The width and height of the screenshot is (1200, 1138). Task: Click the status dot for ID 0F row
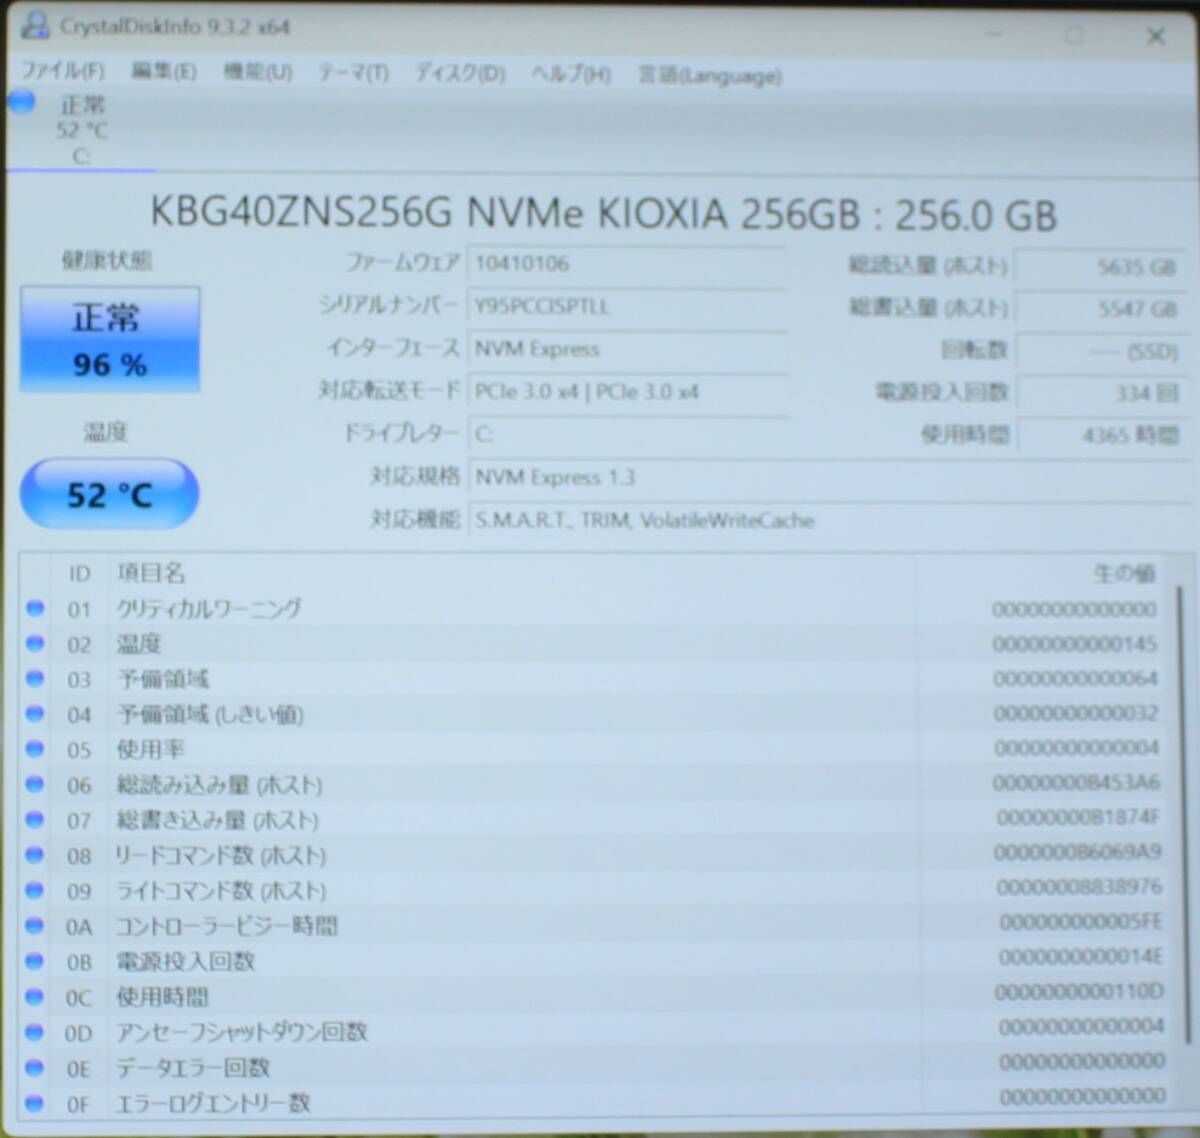pyautogui.click(x=35, y=1104)
